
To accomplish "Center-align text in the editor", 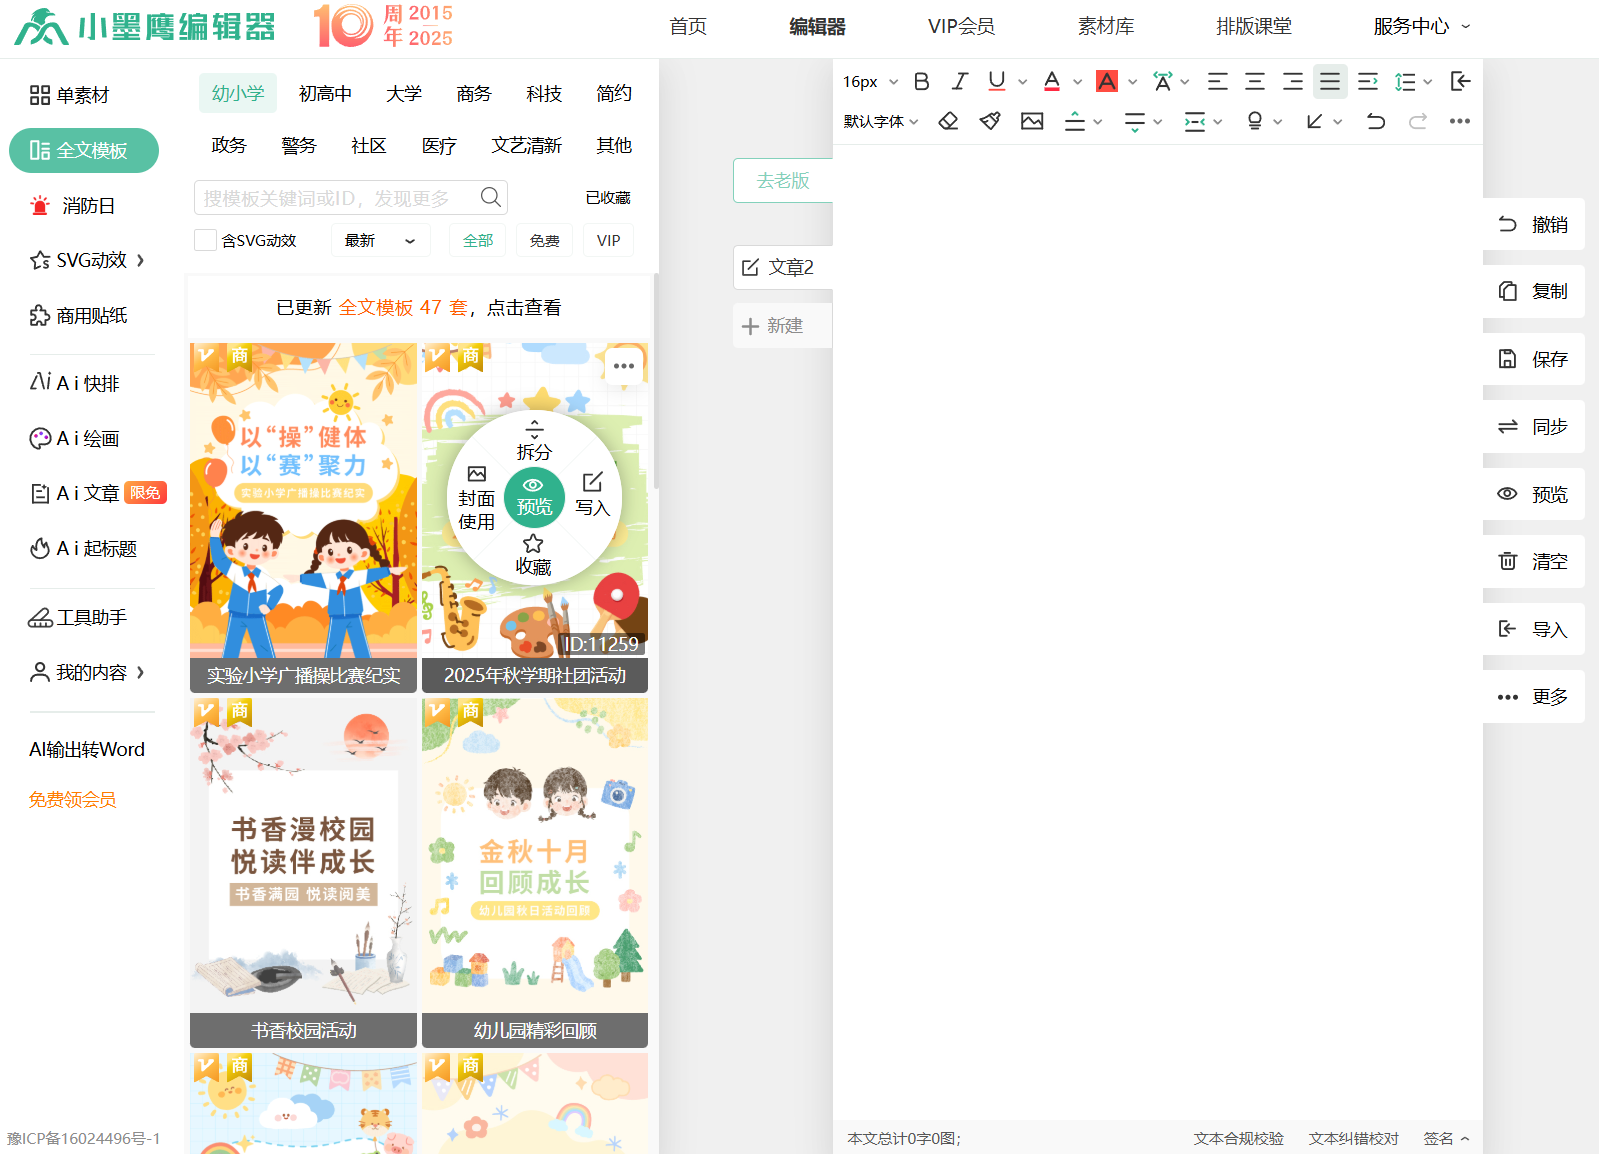I will pos(1255,82).
